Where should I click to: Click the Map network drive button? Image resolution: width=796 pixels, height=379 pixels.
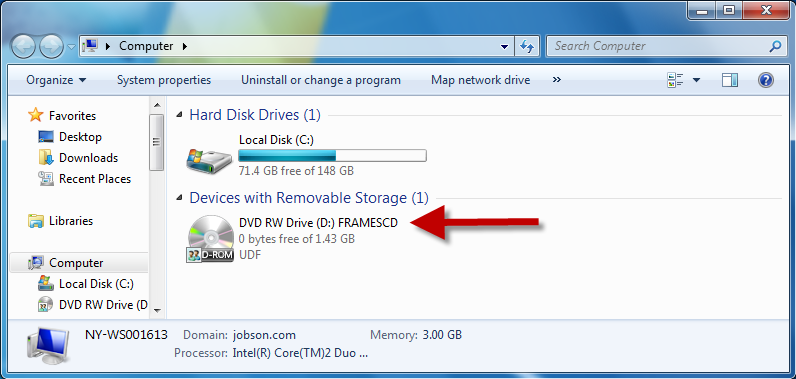(x=481, y=80)
